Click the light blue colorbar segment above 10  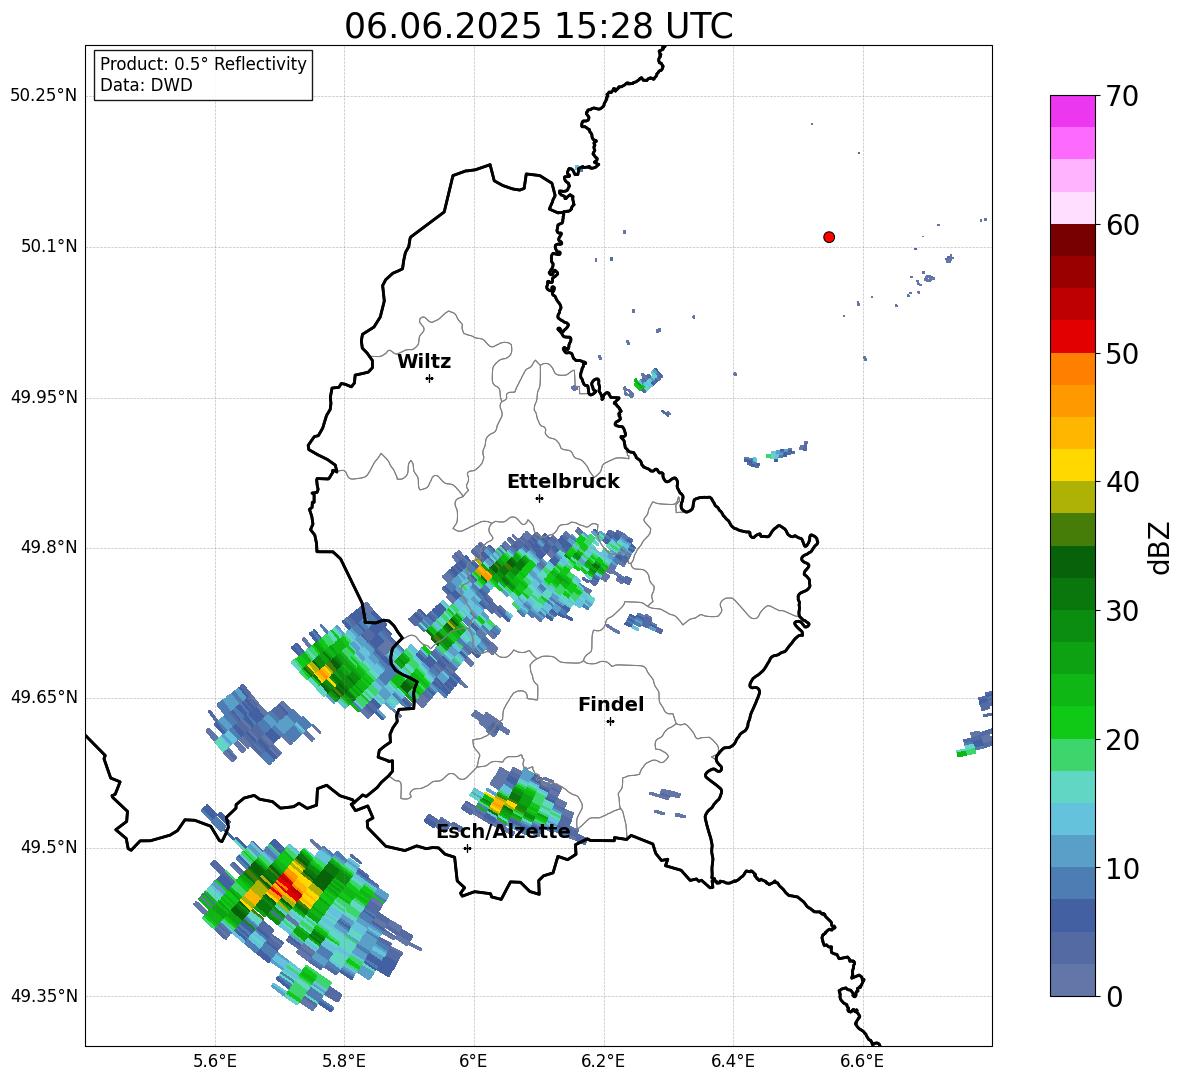click(1072, 852)
